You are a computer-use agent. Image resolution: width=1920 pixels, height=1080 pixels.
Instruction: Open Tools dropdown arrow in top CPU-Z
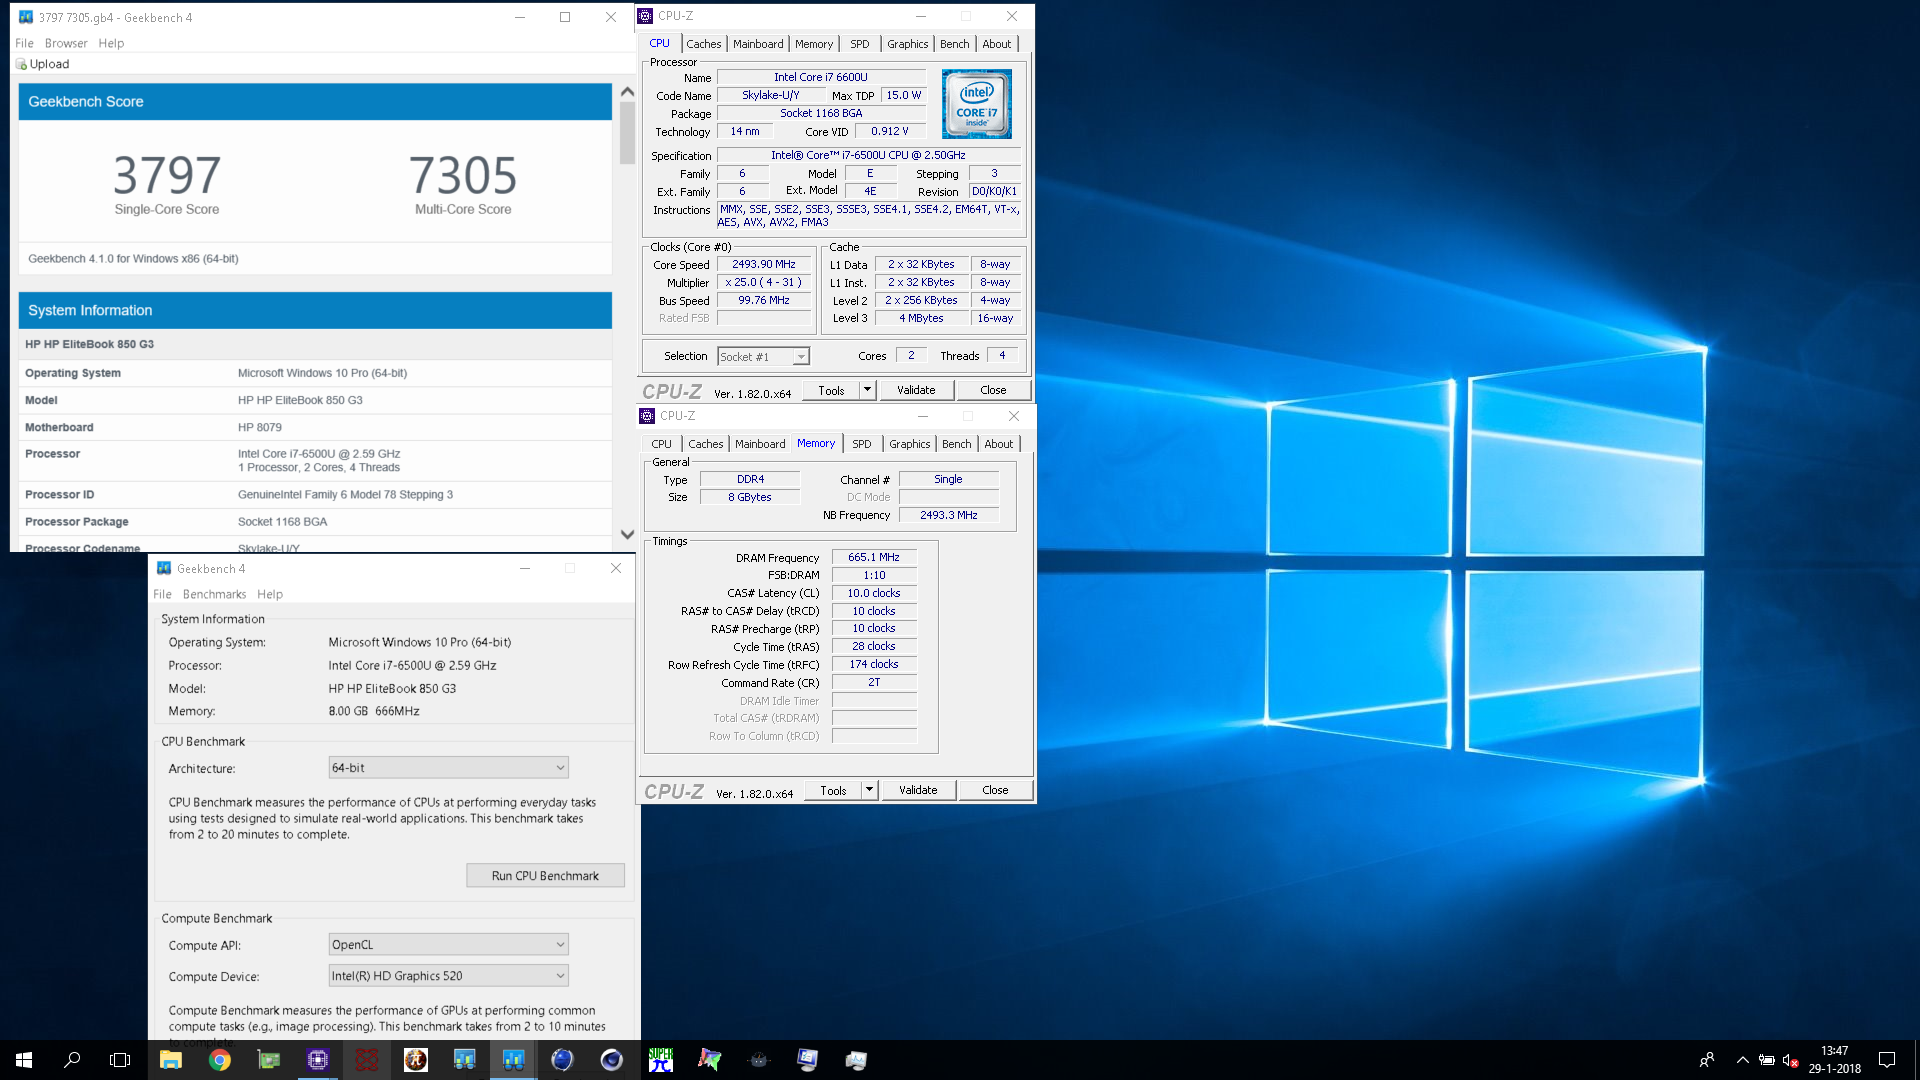point(867,390)
